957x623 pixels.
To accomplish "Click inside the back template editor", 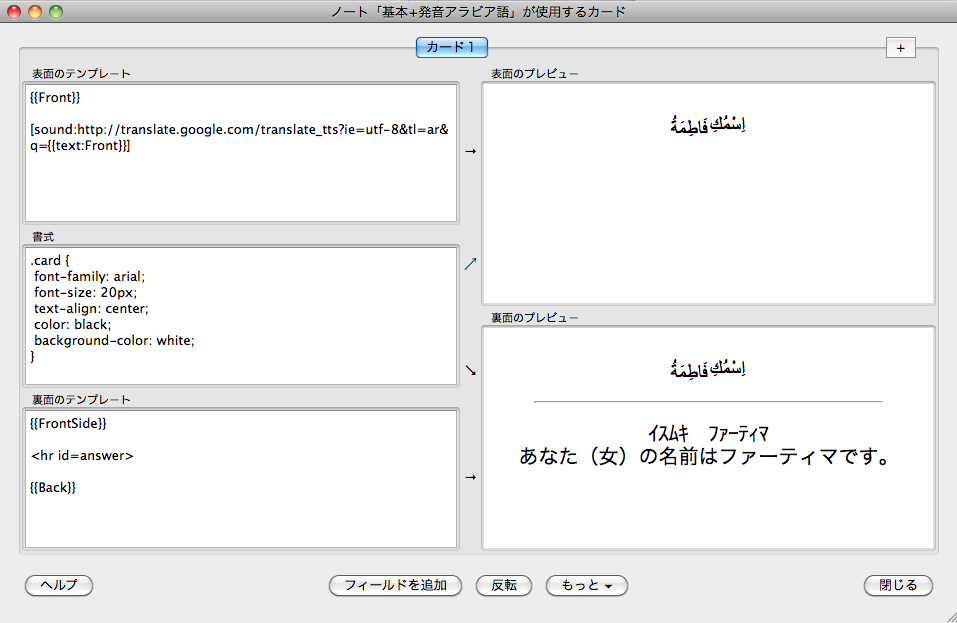I will tap(241, 479).
